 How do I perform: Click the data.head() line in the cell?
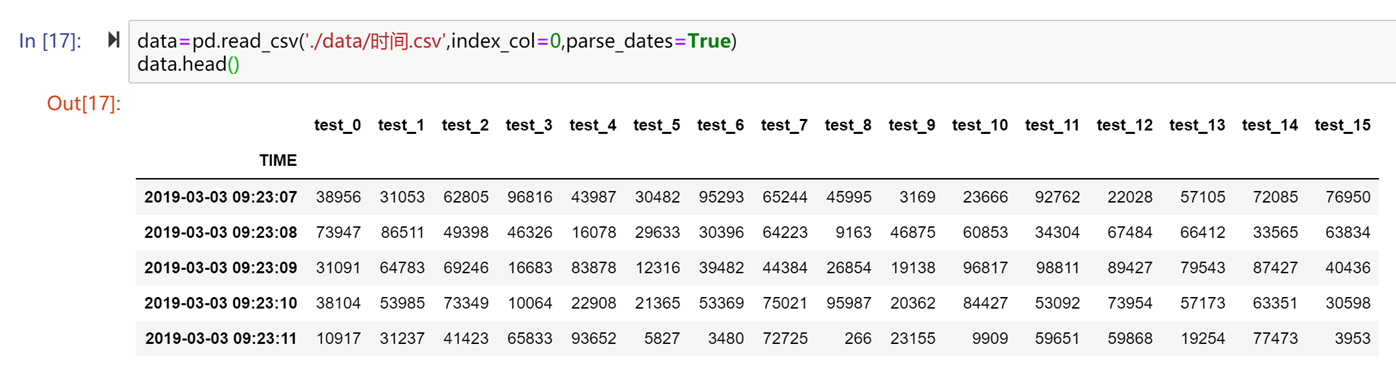[189, 65]
